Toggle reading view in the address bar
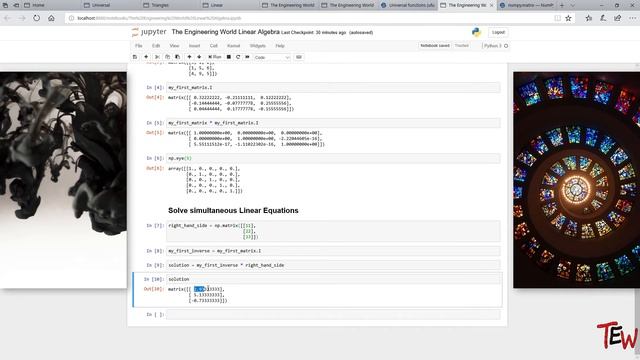 [558, 18]
